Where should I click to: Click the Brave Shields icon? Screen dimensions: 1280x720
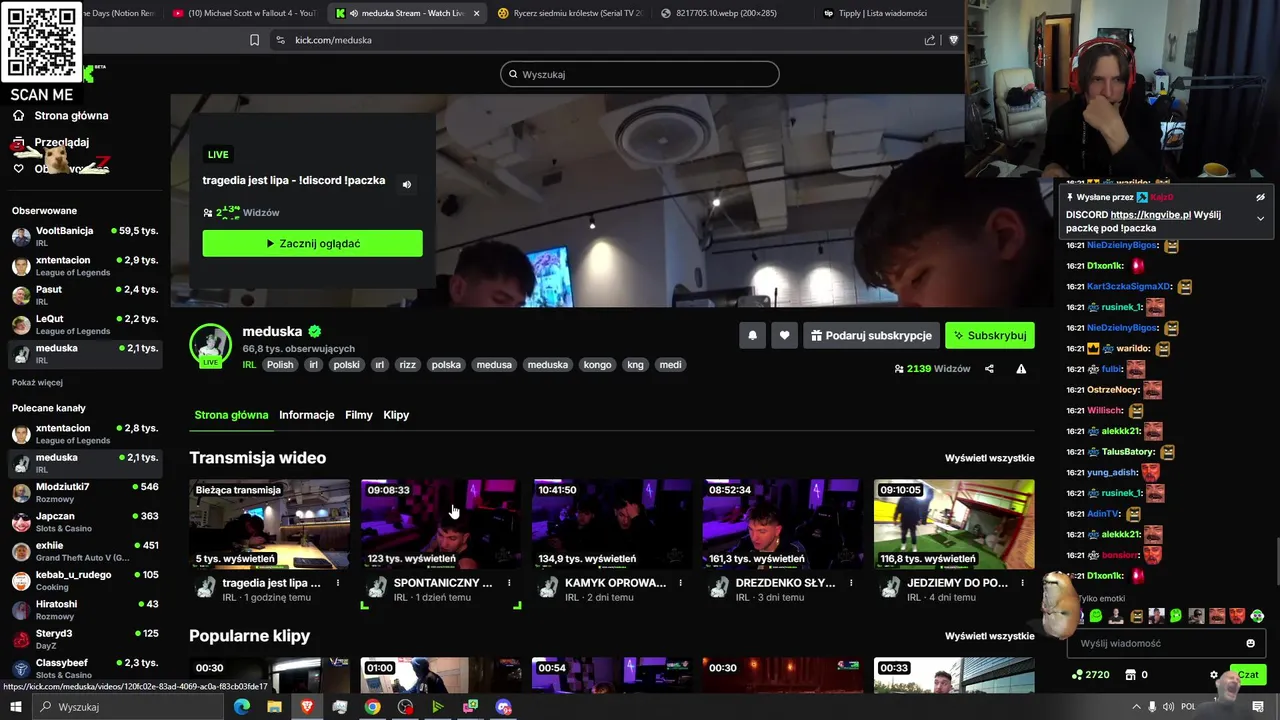click(953, 40)
